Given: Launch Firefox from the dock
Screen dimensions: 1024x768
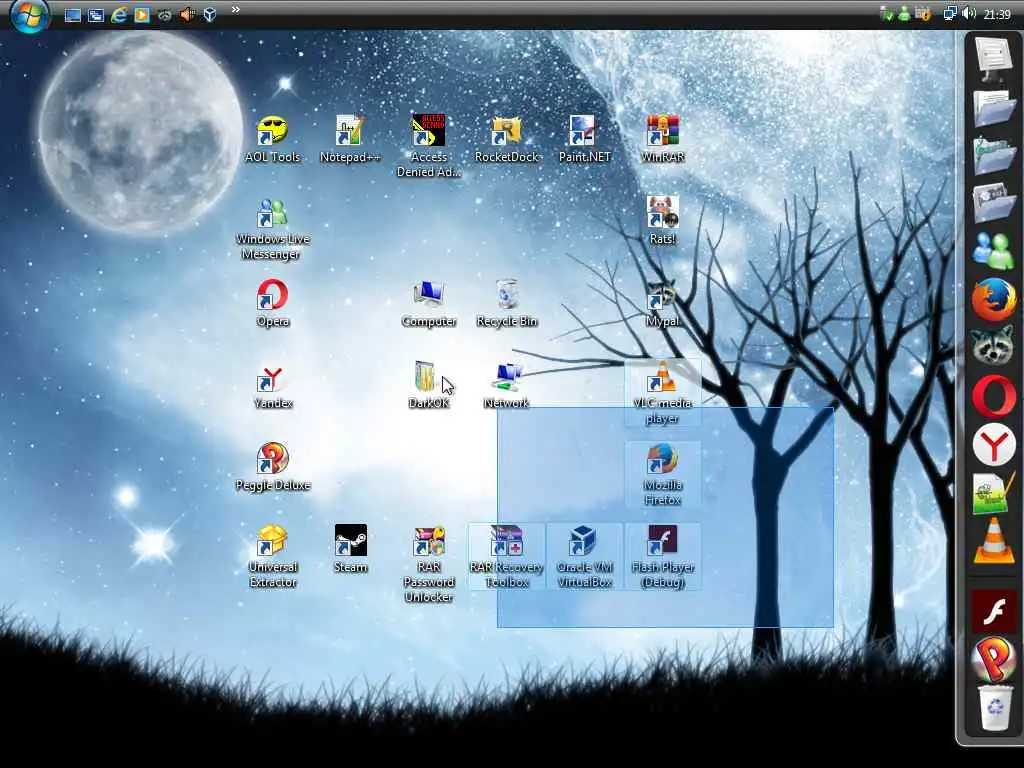Looking at the screenshot, I should (994, 299).
